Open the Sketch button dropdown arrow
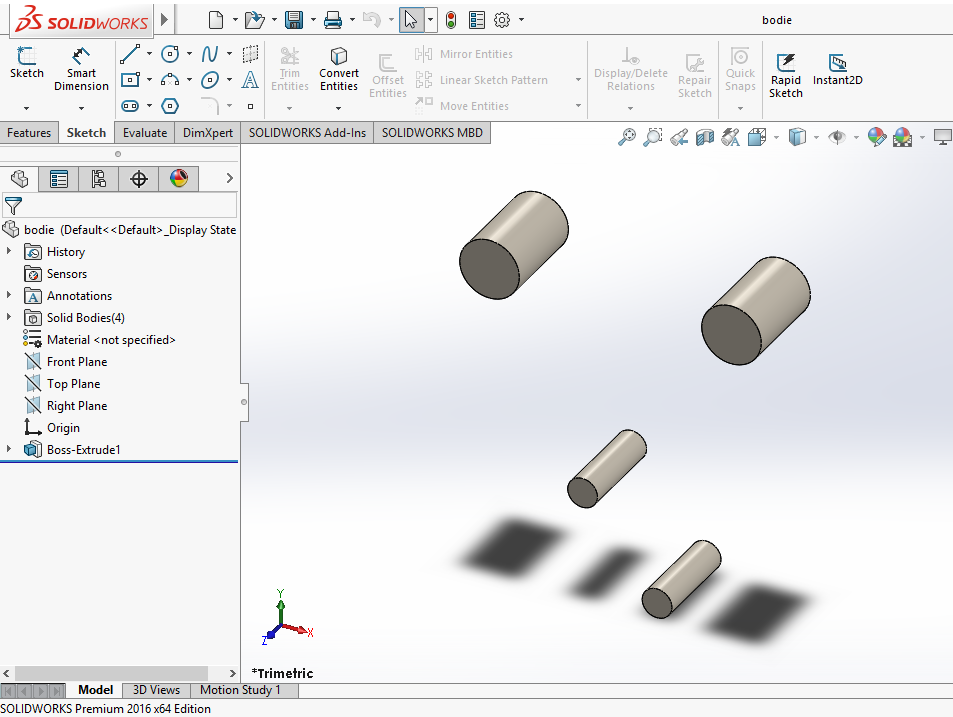The width and height of the screenshot is (953, 717). click(26, 108)
